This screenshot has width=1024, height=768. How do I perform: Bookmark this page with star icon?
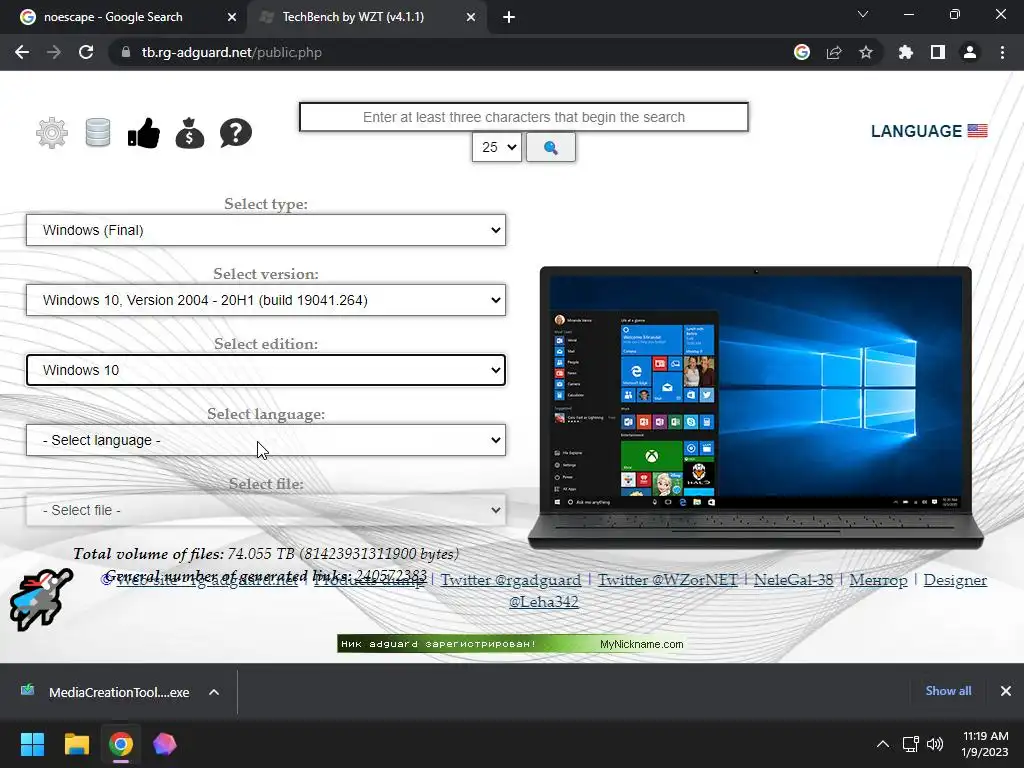(866, 52)
